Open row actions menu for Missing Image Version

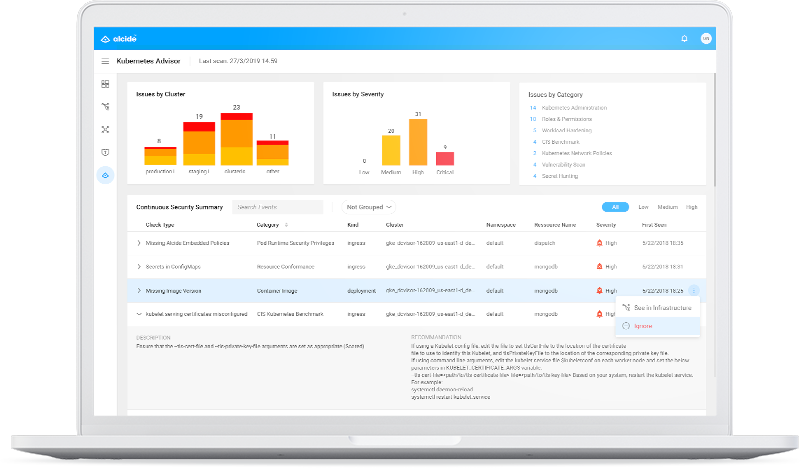694,291
